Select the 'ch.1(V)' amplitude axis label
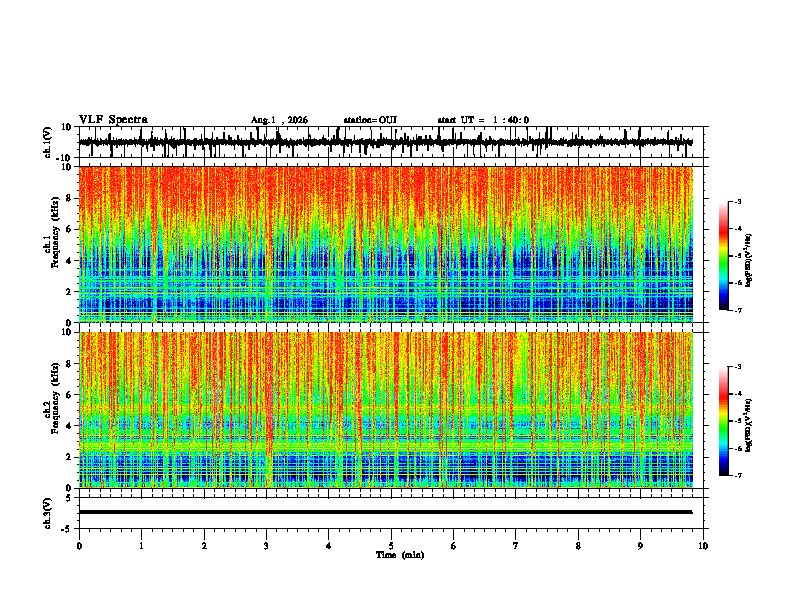This screenshot has height=612, width=792. tap(48, 144)
